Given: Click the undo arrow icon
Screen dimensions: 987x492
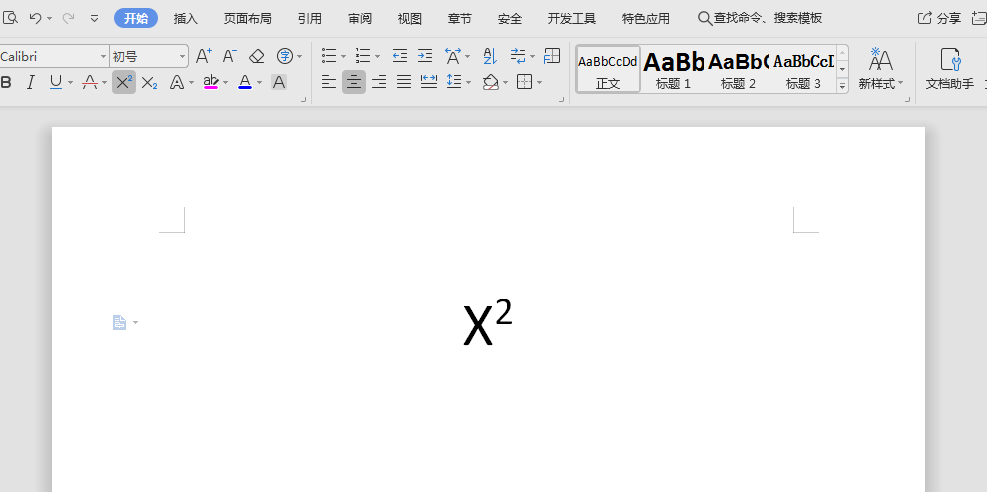Looking at the screenshot, I should tap(36, 18).
